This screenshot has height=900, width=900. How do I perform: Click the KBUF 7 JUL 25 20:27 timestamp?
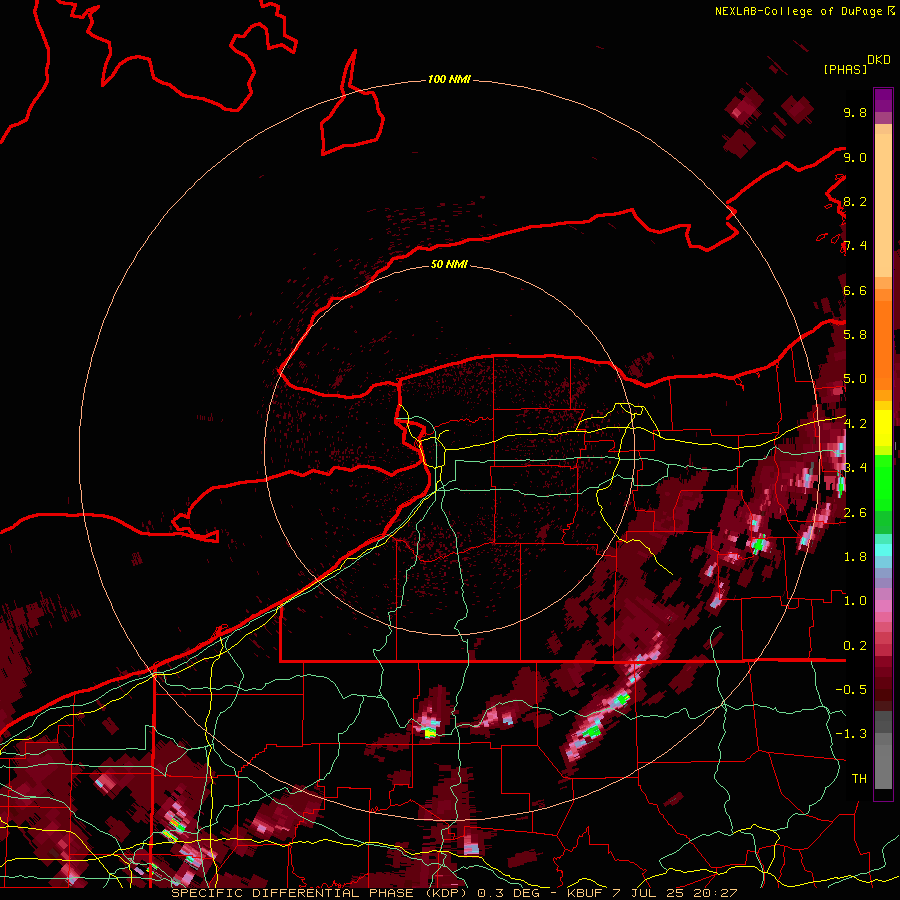pyautogui.click(x=652, y=893)
